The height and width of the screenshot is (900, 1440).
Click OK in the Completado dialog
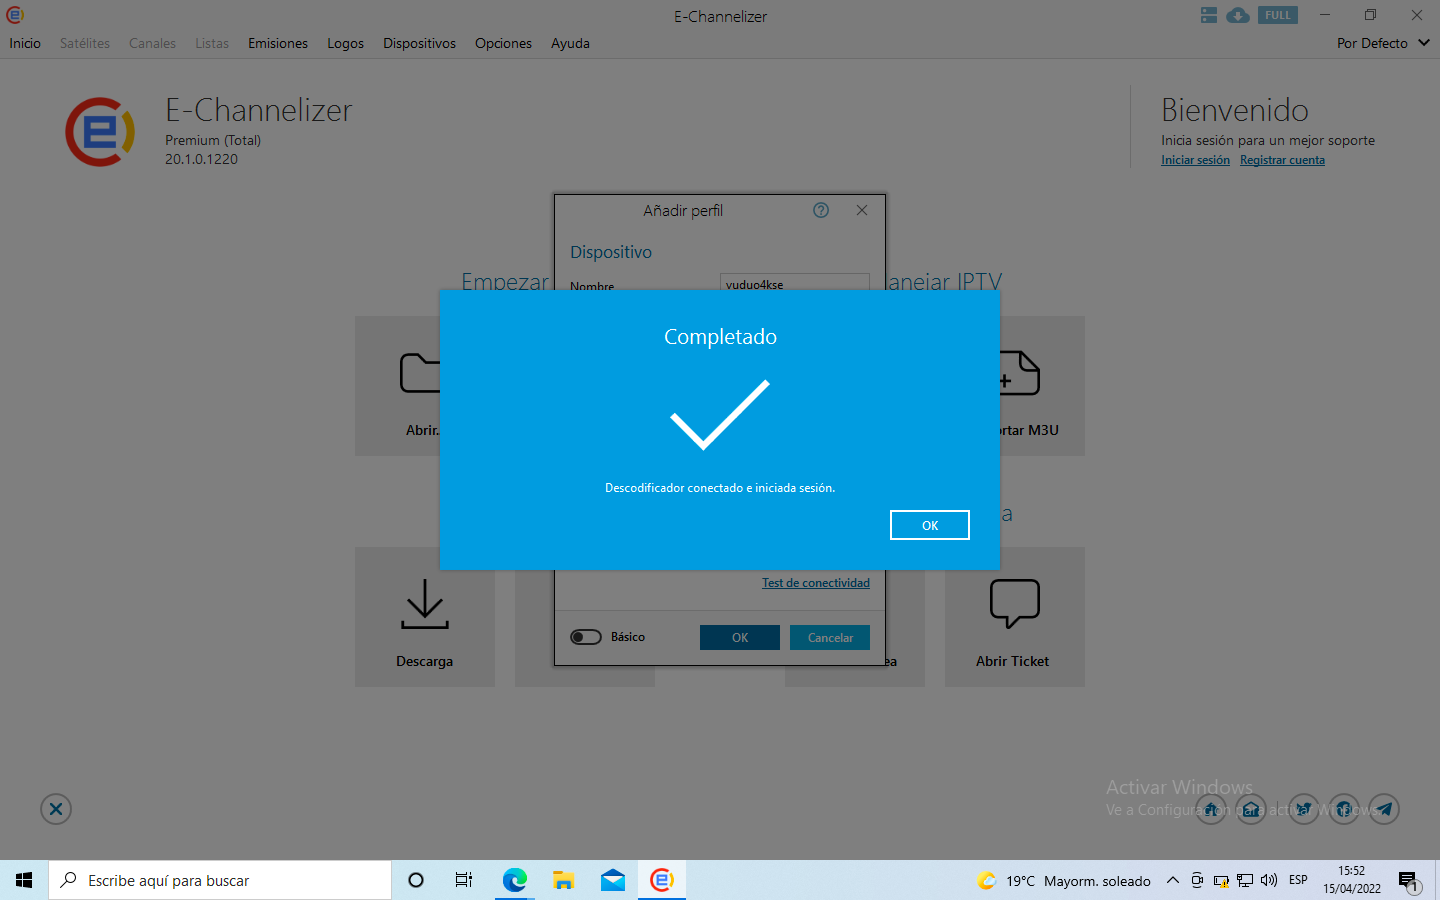click(929, 525)
